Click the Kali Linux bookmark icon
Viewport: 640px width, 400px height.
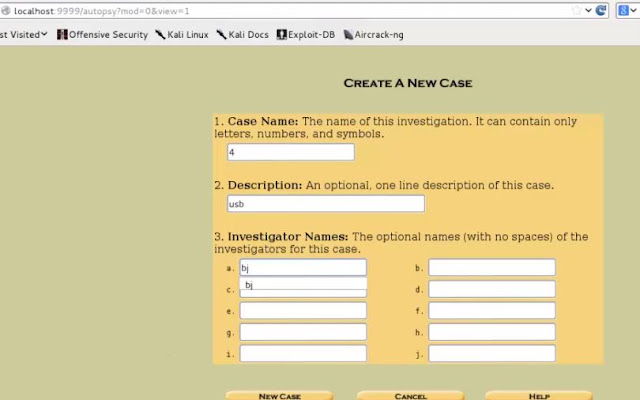click(x=160, y=35)
